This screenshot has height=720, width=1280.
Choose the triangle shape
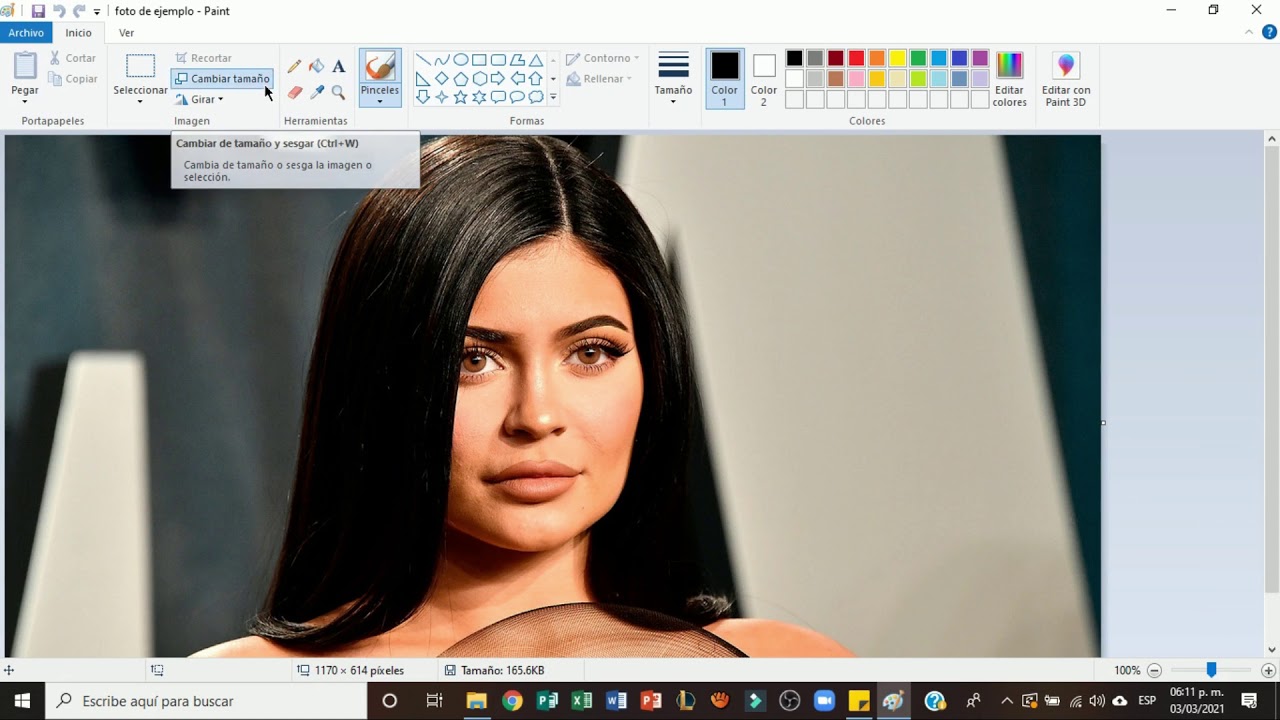tap(536, 60)
